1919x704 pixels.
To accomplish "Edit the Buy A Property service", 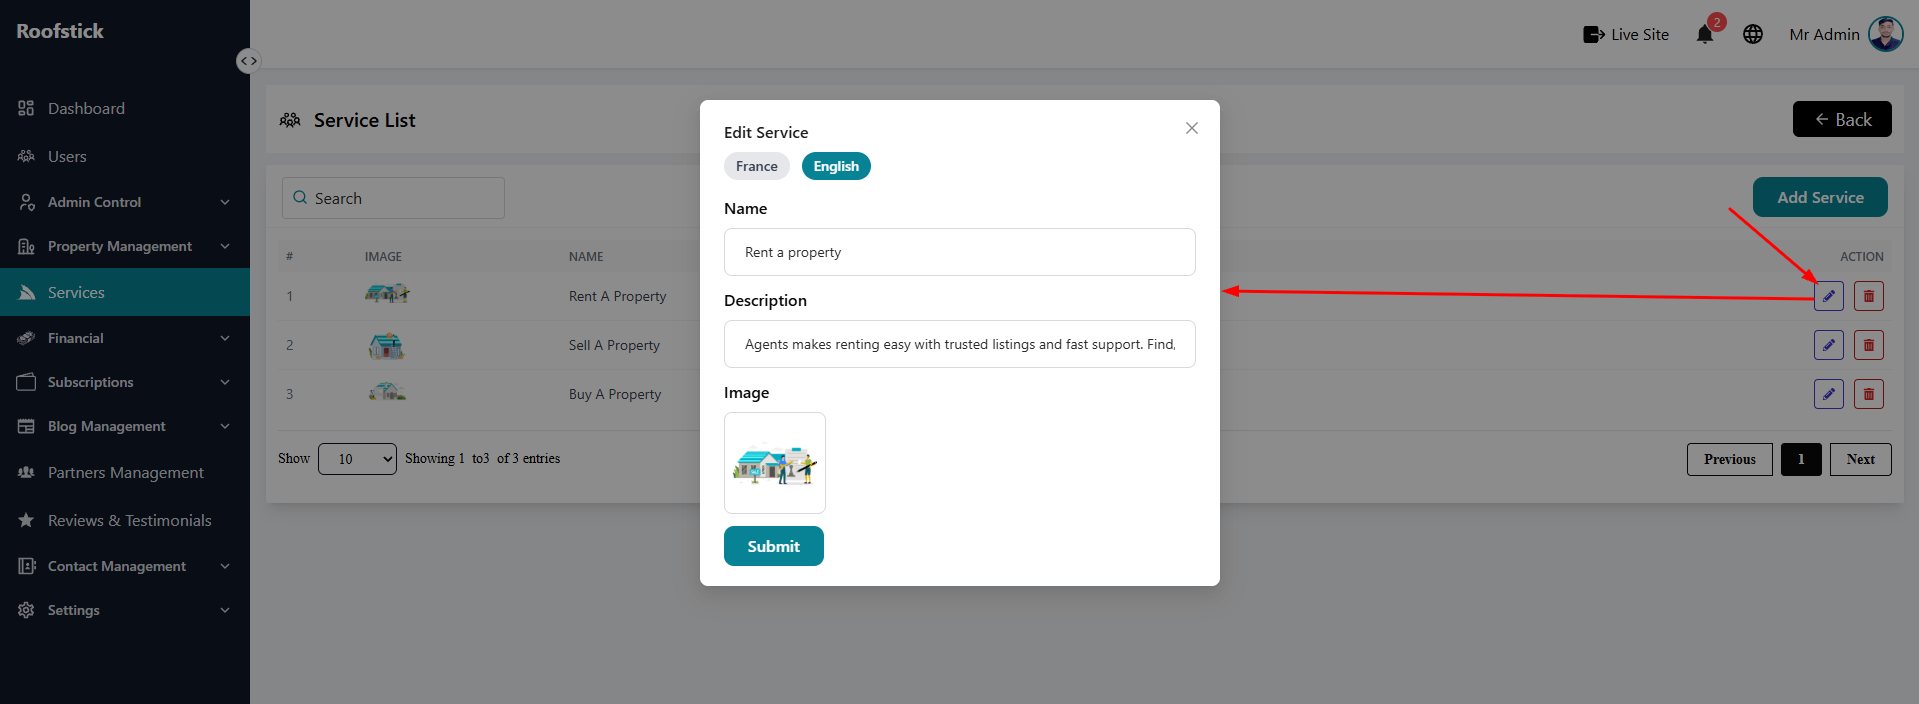I will pos(1829,394).
